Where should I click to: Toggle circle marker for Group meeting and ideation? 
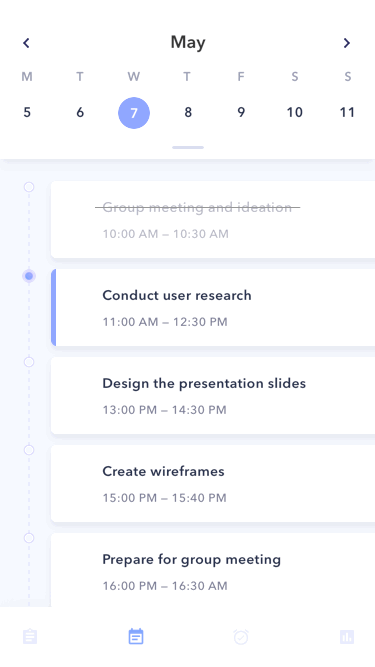coord(29,187)
